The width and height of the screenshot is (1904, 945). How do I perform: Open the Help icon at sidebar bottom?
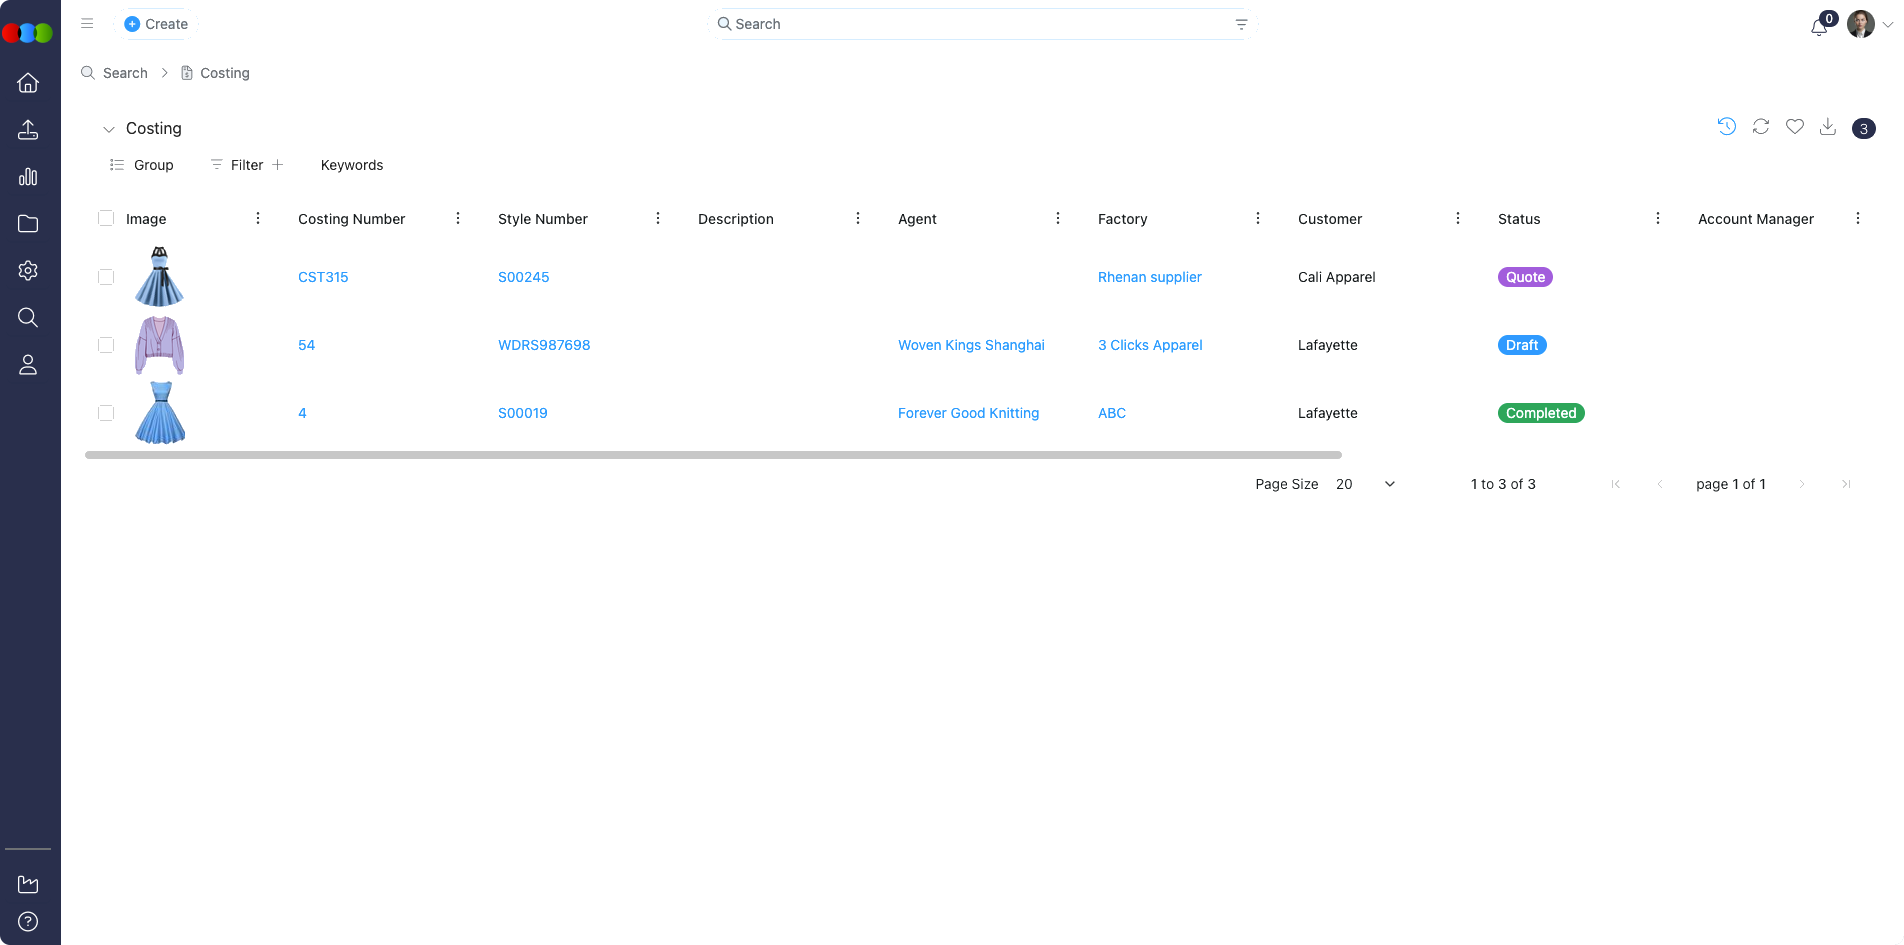pos(27,921)
